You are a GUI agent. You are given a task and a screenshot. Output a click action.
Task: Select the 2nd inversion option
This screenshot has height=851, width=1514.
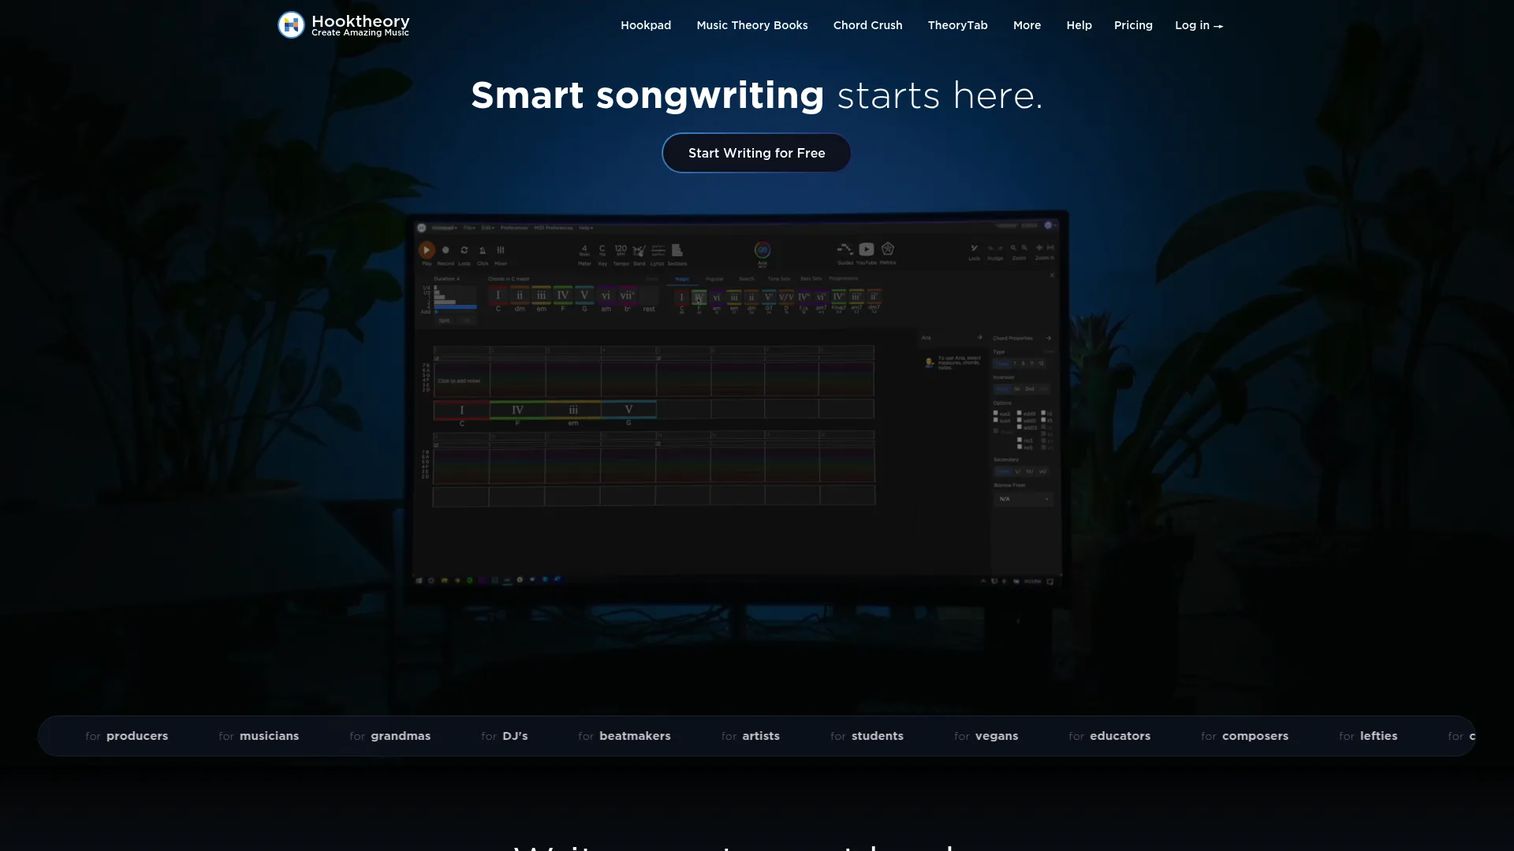1029,389
